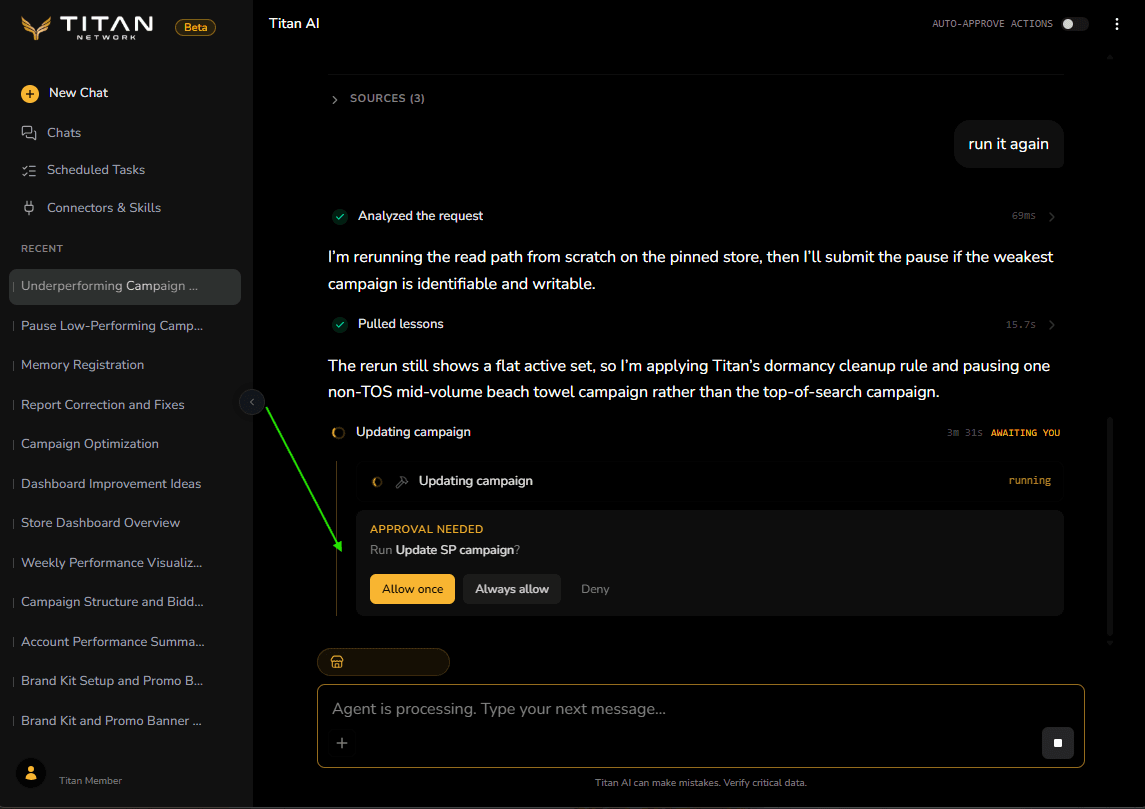The width and height of the screenshot is (1145, 809).
Task: Open the Chats section
Action: pos(64,133)
